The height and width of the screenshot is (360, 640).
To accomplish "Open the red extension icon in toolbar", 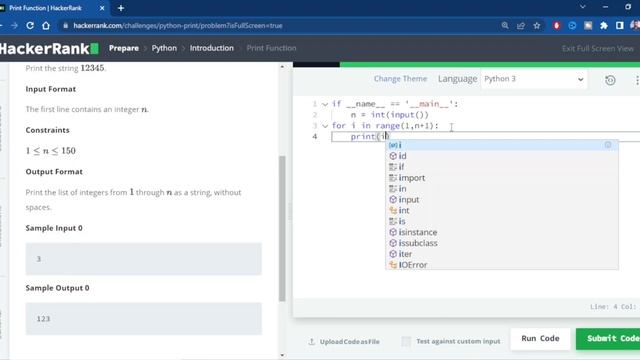I will tap(557, 25).
